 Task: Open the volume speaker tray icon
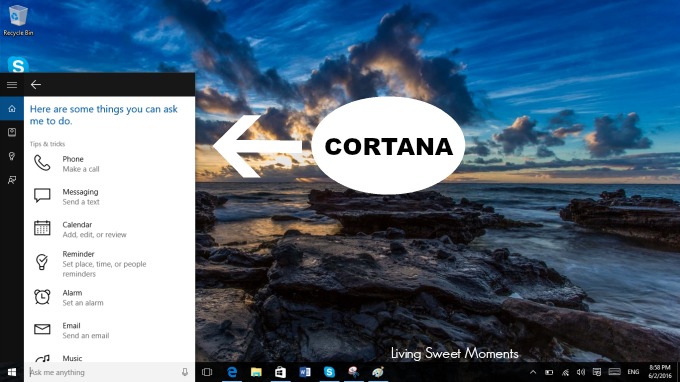tap(581, 372)
